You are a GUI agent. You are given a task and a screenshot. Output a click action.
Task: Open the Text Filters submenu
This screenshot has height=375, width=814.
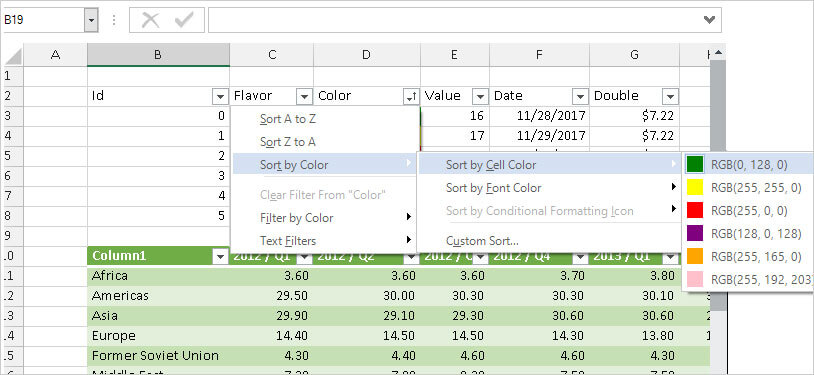pos(325,241)
